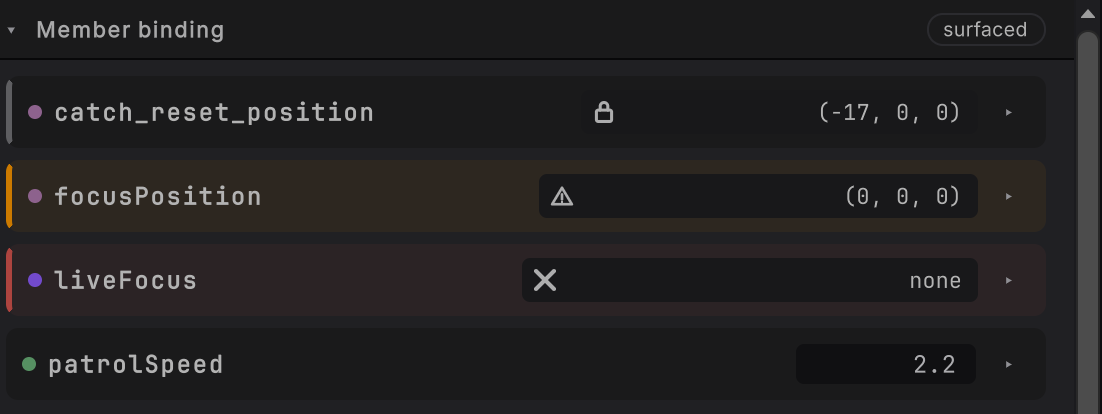The image size is (1102, 414).
Task: Expand the liveFocus row arrow
Action: coord(1009,280)
